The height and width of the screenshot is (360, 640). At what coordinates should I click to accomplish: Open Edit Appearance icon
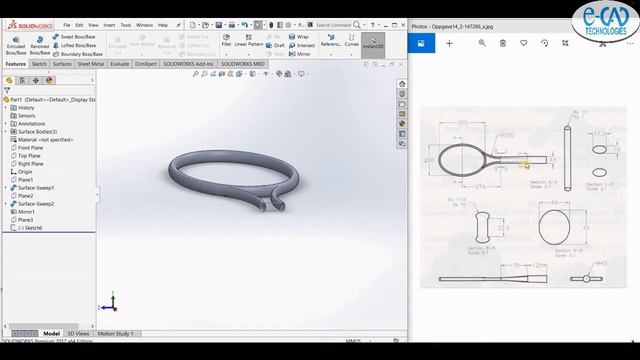click(279, 74)
